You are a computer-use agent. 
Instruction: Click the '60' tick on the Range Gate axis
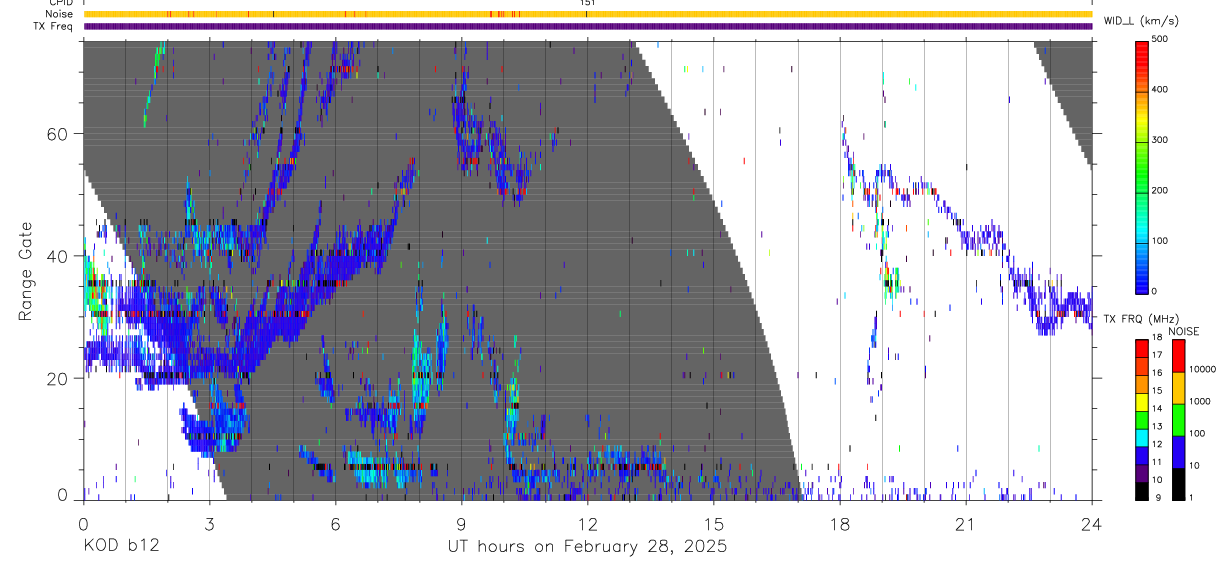pos(58,133)
